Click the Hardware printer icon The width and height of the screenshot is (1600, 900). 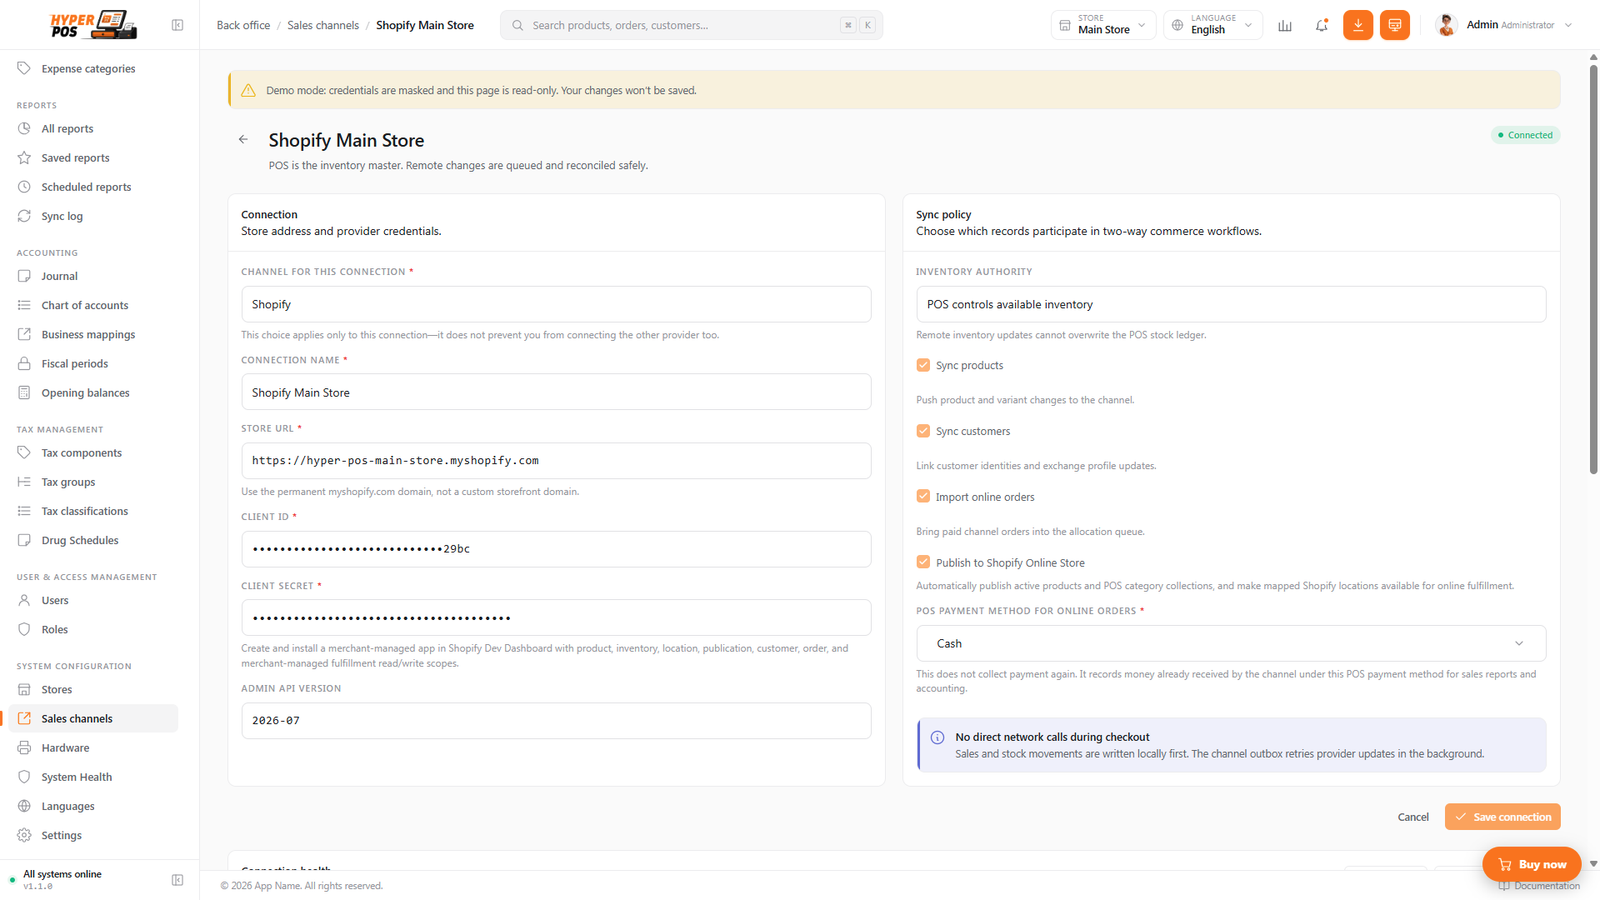[x=24, y=748]
